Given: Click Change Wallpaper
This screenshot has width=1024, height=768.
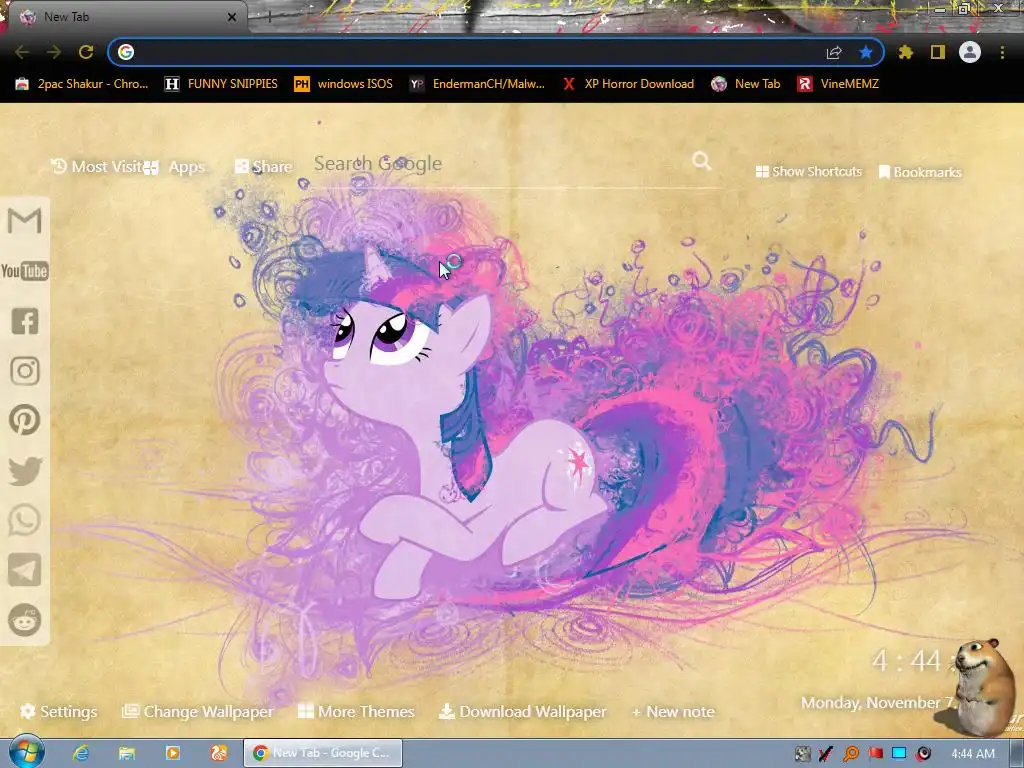Looking at the screenshot, I should coord(198,711).
